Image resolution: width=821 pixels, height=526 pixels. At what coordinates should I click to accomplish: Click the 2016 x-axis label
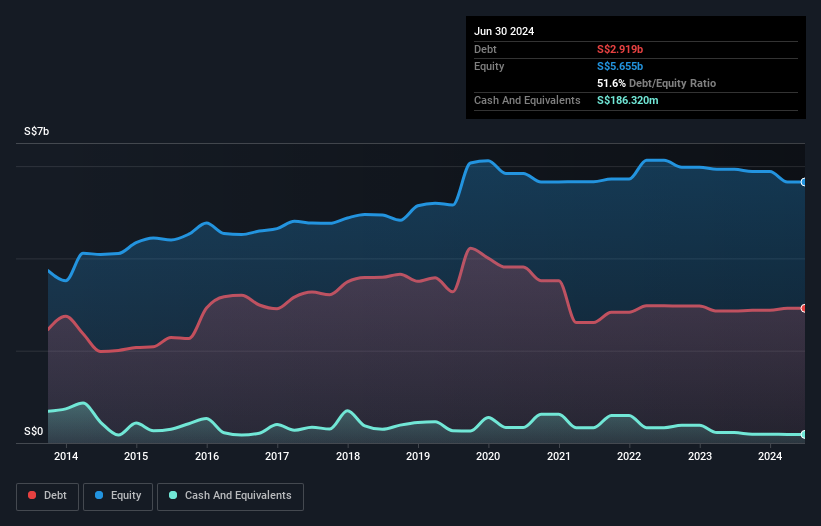(x=207, y=456)
